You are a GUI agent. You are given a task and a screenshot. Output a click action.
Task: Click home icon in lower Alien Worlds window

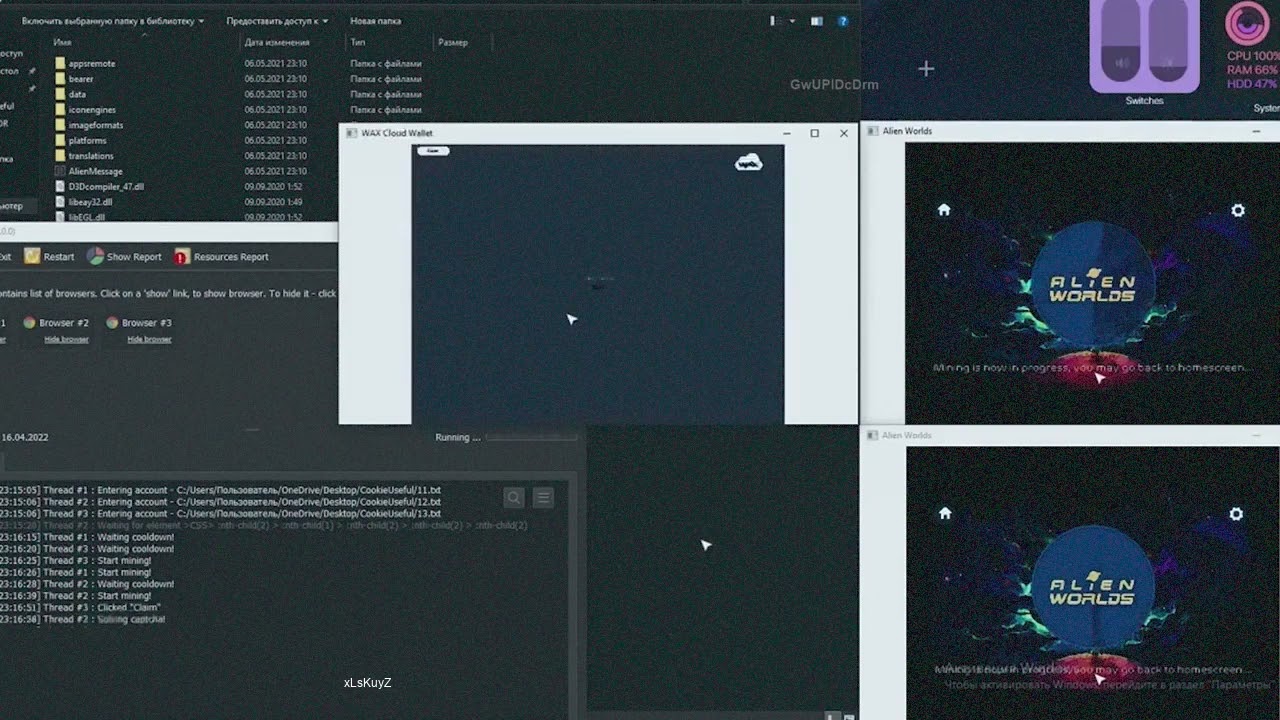coord(945,513)
